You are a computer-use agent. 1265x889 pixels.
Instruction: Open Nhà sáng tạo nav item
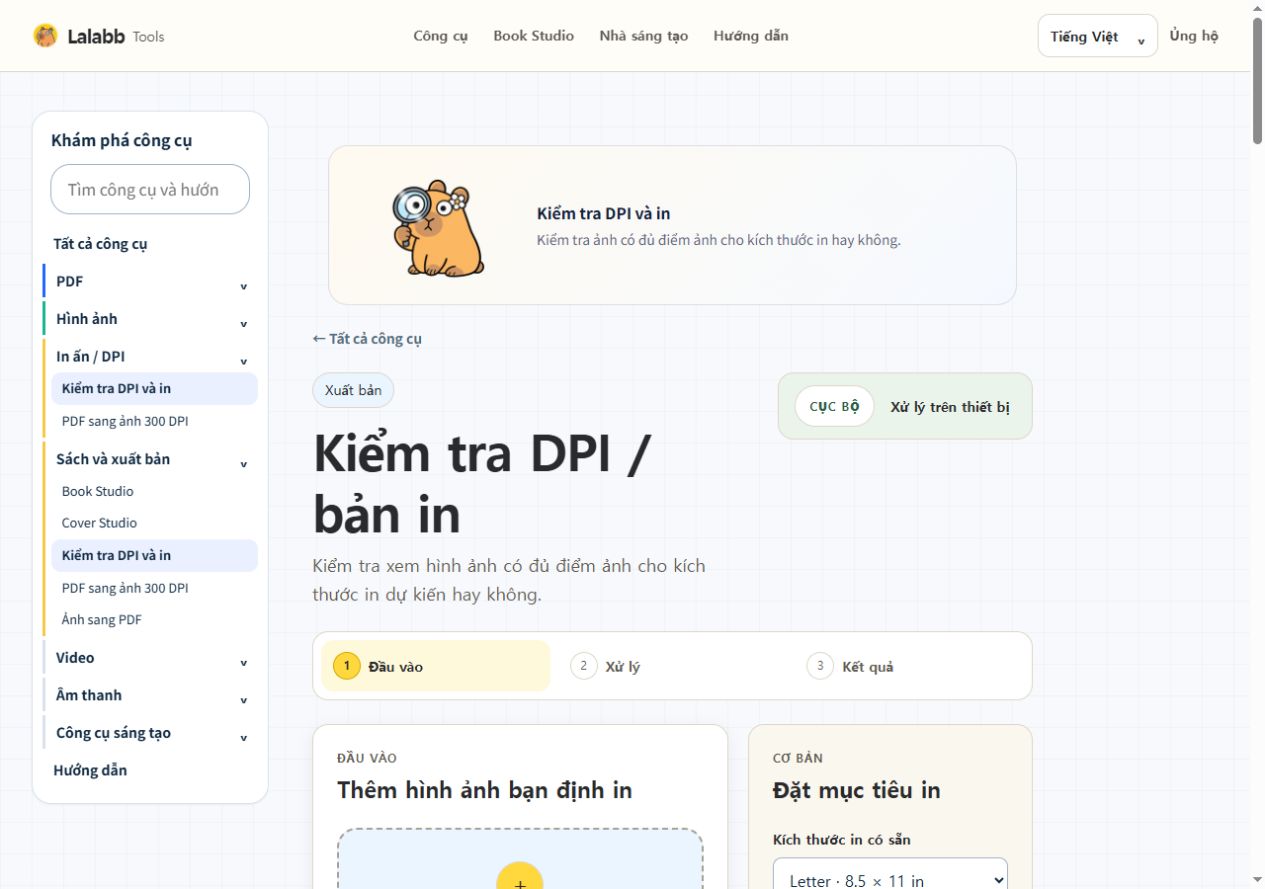644,36
